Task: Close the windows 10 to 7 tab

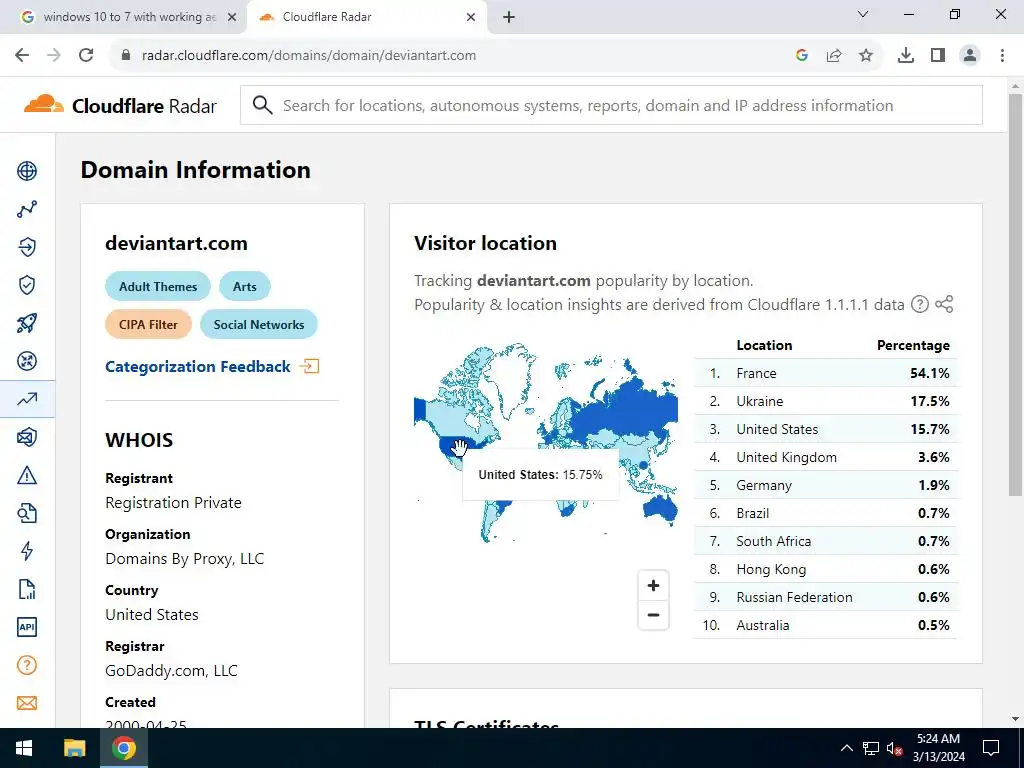Action: click(232, 17)
